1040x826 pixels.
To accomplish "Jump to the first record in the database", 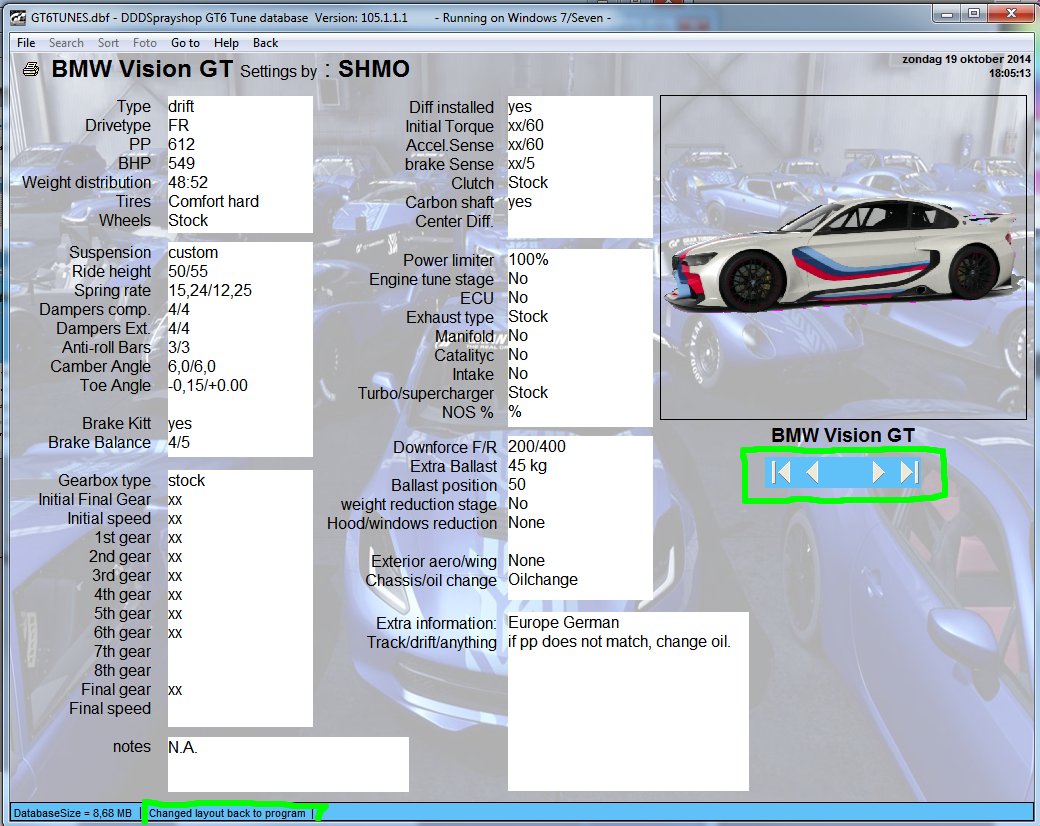I will point(781,472).
